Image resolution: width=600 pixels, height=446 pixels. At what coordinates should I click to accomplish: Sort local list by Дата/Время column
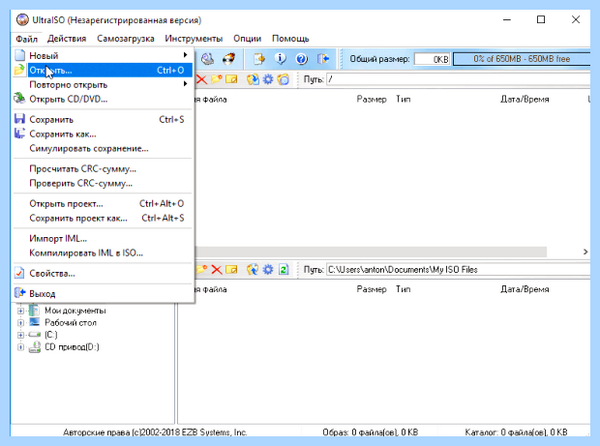point(525,289)
